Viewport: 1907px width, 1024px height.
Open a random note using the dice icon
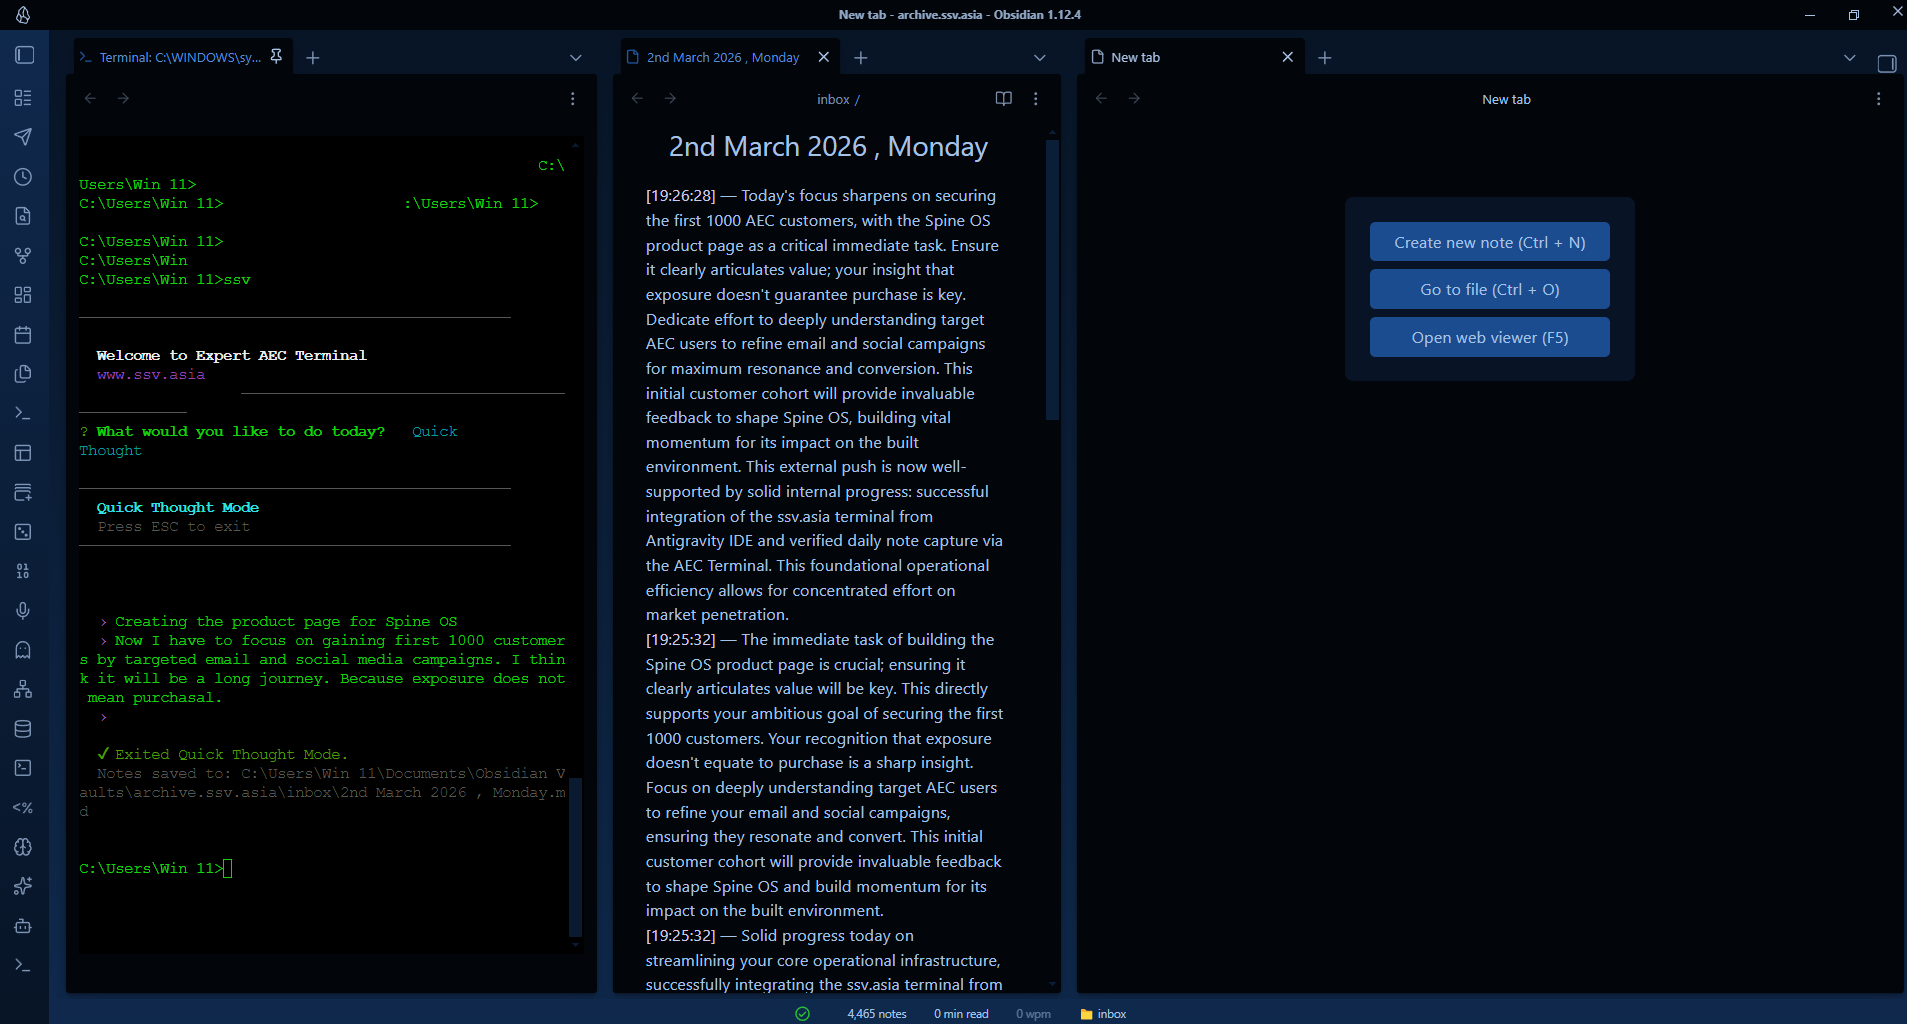[23, 531]
